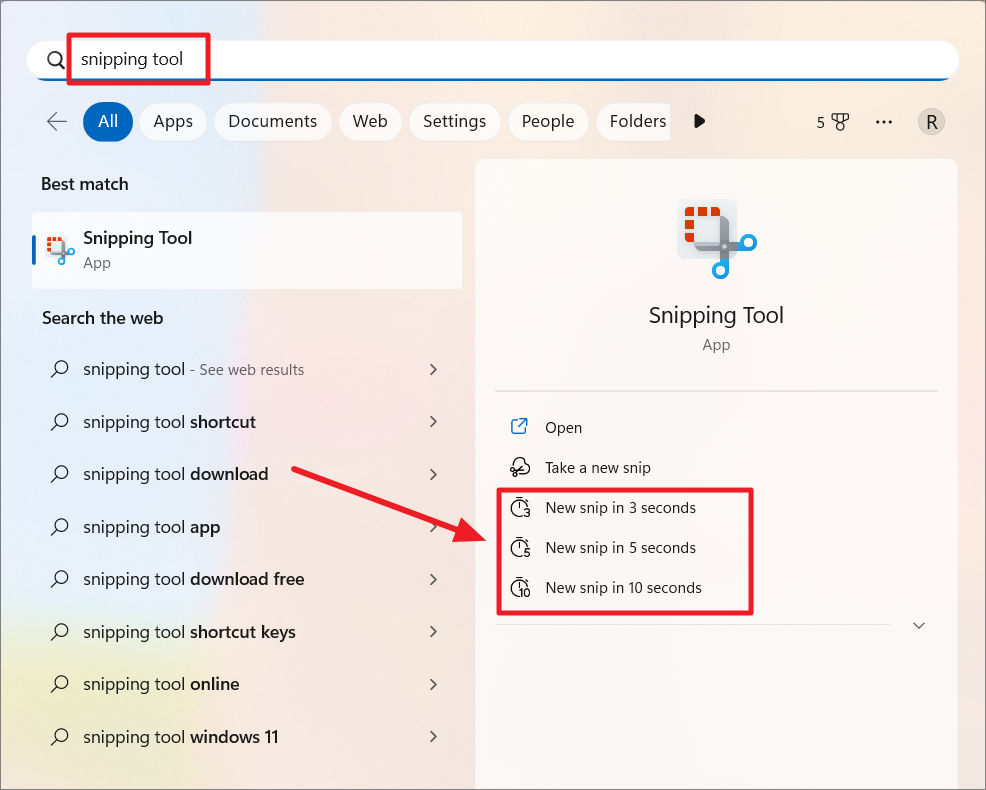Click the Snipping Tool app icon above its name

click(x=716, y=238)
